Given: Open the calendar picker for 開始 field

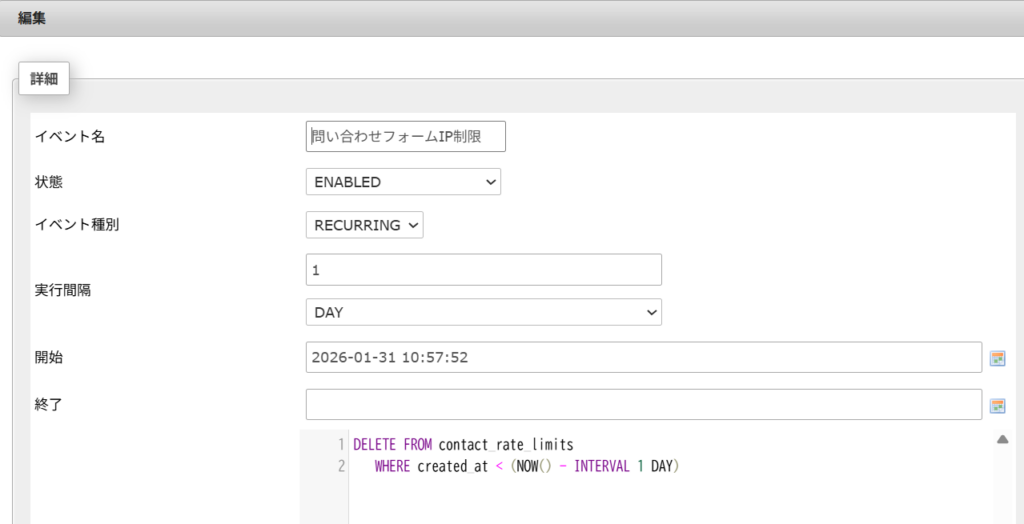Looking at the screenshot, I should [x=997, y=358].
